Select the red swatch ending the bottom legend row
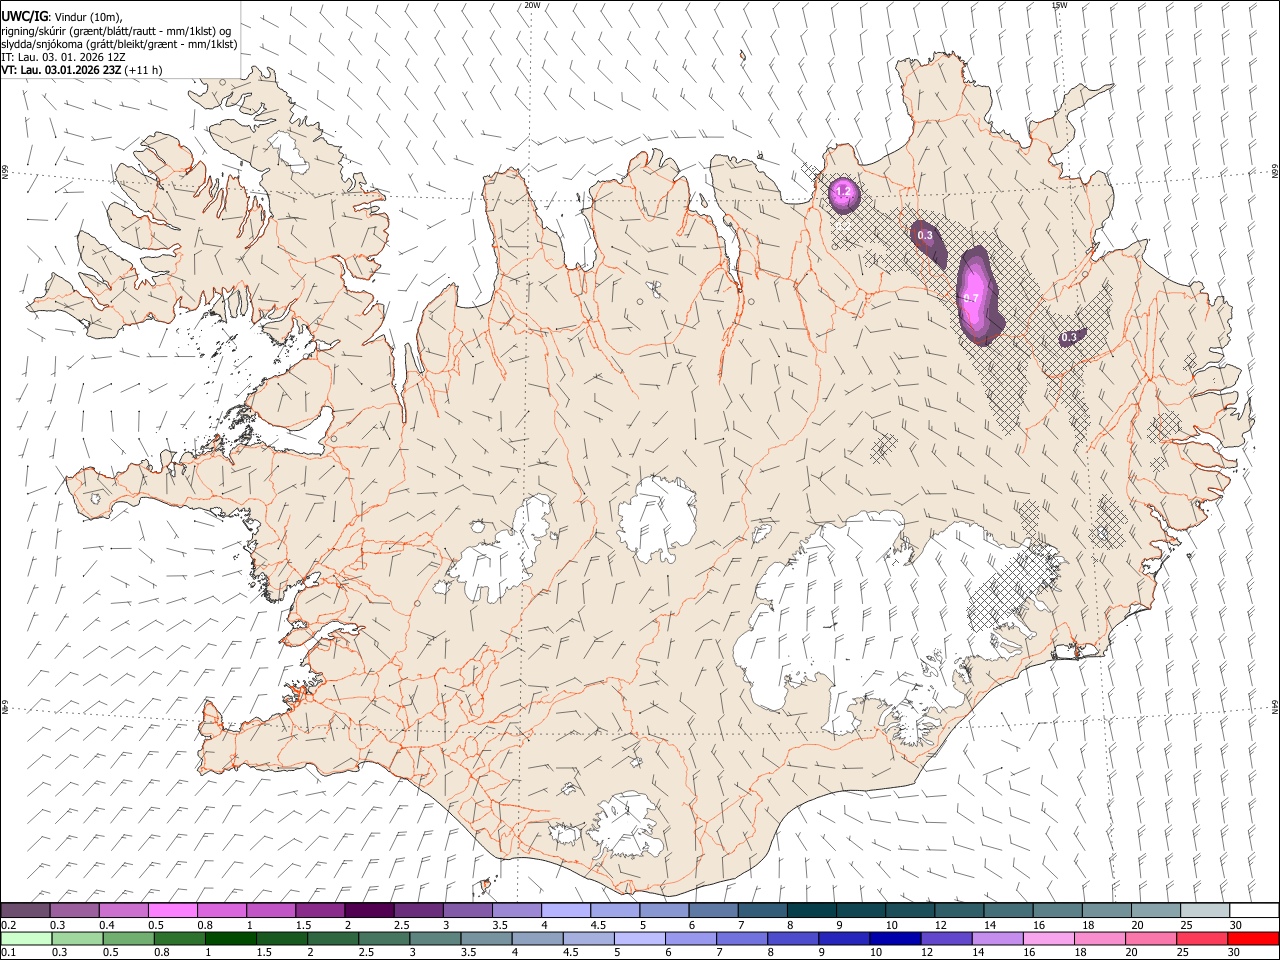Image resolution: width=1280 pixels, height=960 pixels. 1253,938
